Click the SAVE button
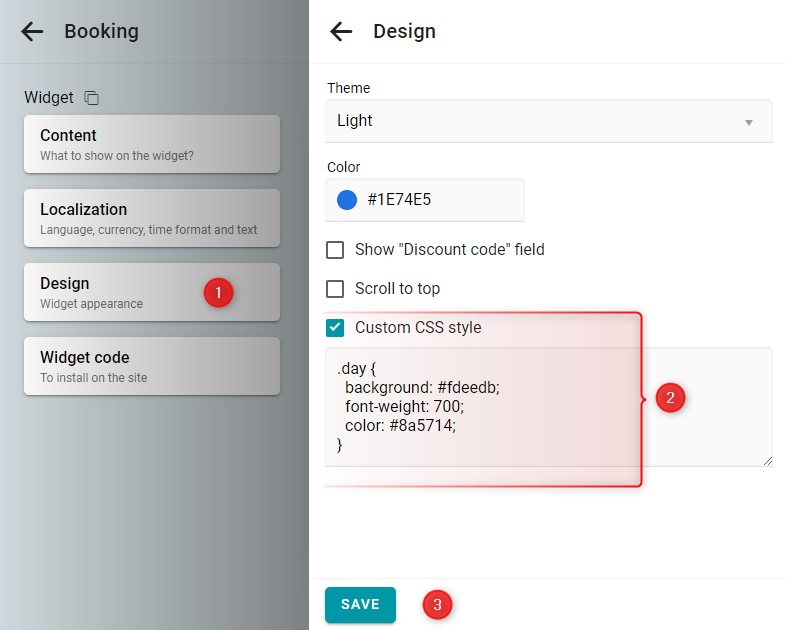 click(360, 604)
